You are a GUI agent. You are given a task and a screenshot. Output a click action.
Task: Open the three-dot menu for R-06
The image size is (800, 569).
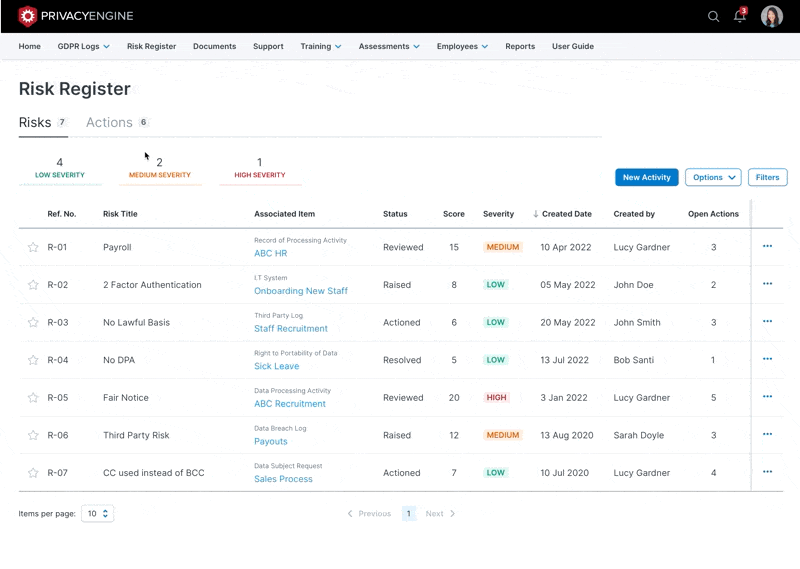click(767, 434)
